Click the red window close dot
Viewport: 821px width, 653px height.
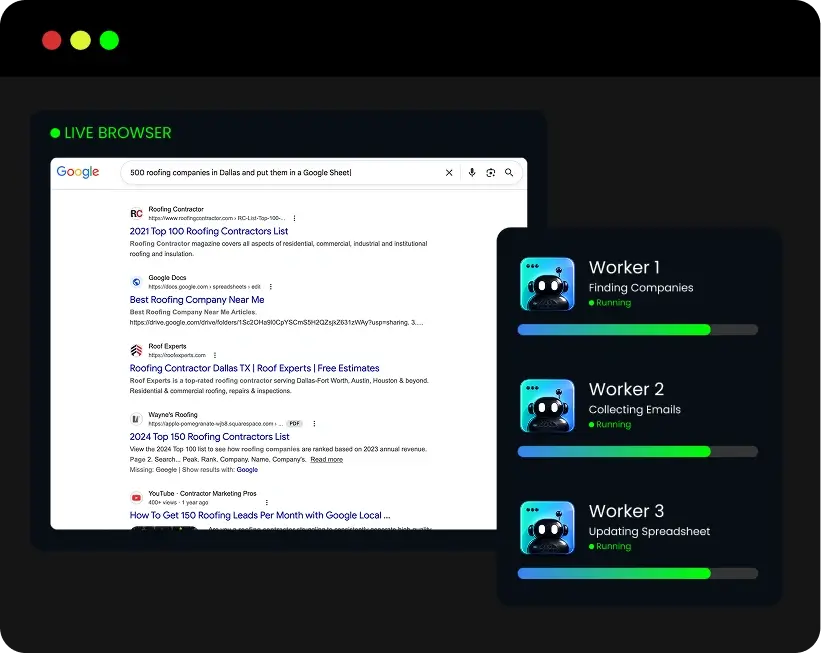click(x=52, y=40)
